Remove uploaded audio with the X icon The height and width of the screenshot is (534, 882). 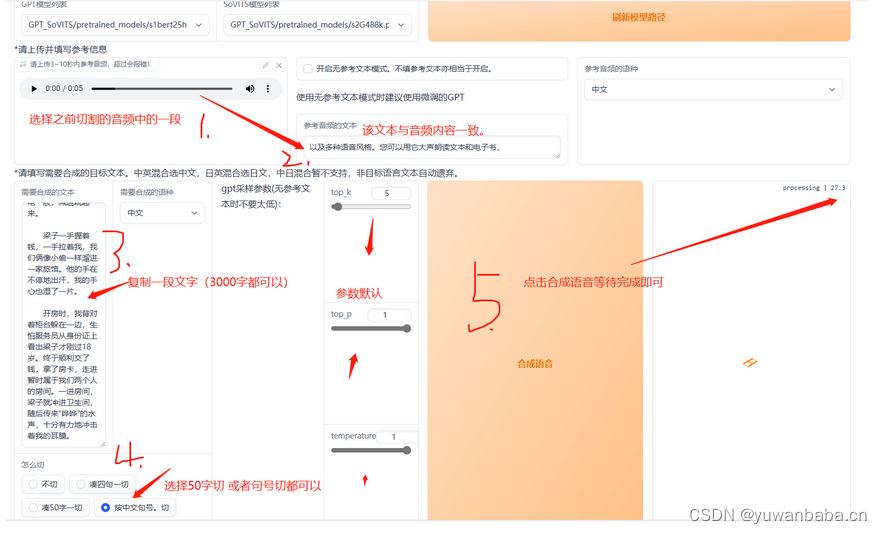tap(279, 65)
